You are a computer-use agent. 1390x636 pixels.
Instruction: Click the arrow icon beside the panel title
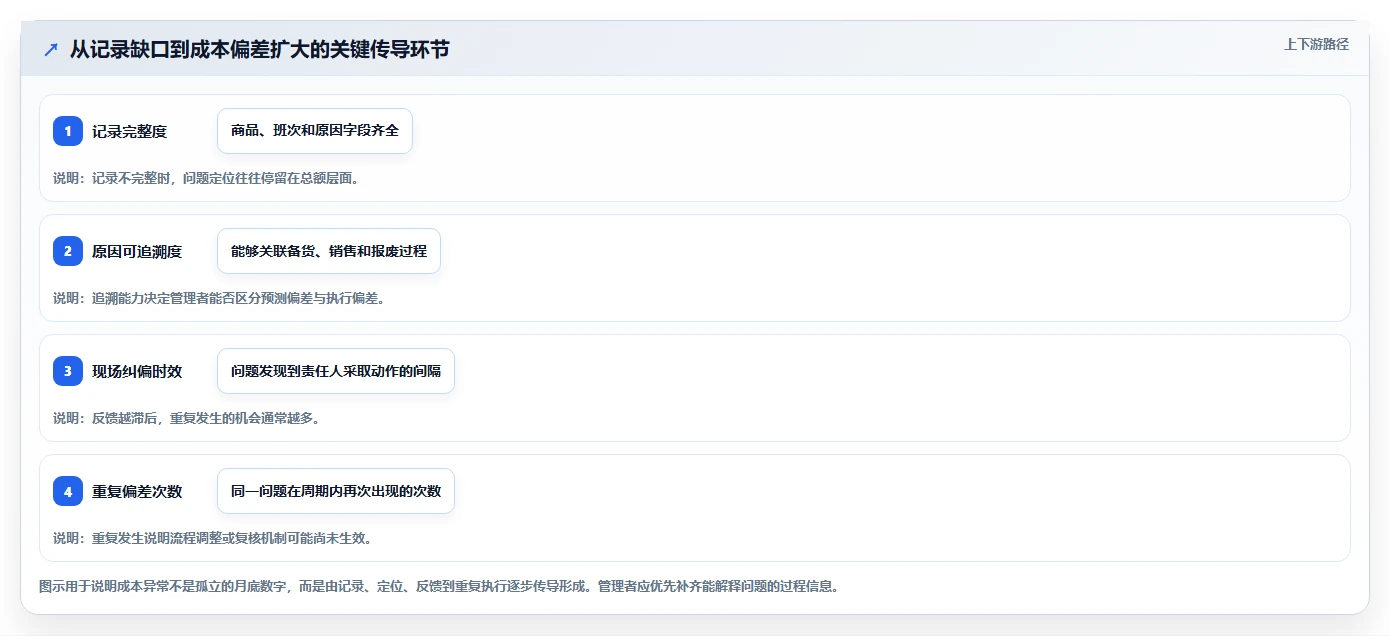point(51,50)
